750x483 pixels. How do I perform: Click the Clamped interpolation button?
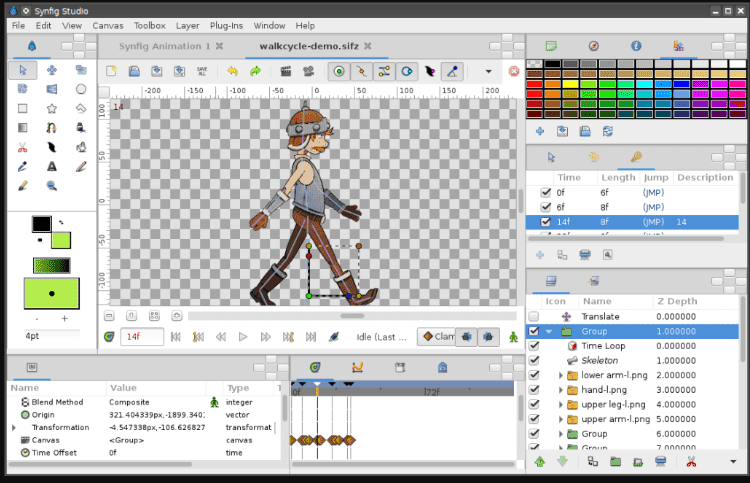[x=437, y=337]
